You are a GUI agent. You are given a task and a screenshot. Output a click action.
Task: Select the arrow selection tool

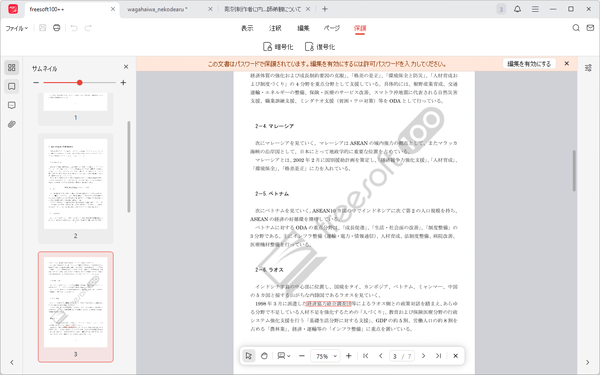coord(249,356)
